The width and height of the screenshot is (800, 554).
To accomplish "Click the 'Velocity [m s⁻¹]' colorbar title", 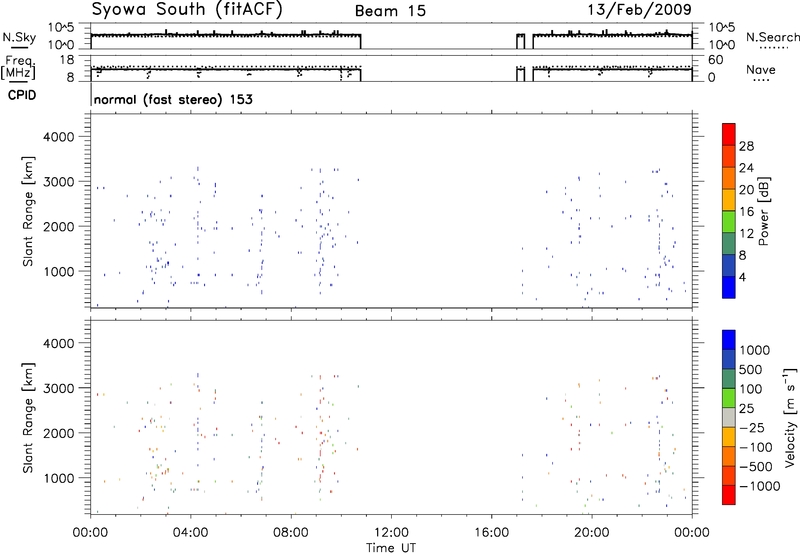I will pyautogui.click(x=791, y=417).
